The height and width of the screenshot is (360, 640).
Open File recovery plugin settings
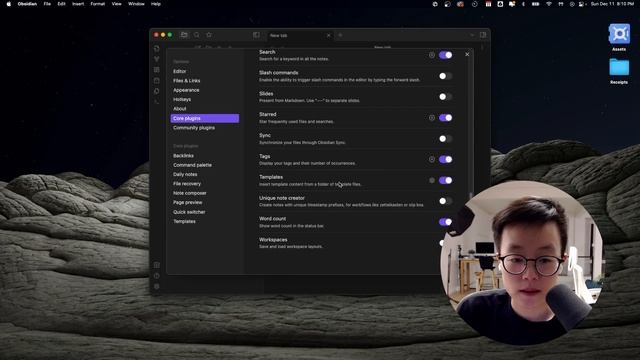pos(205,184)
